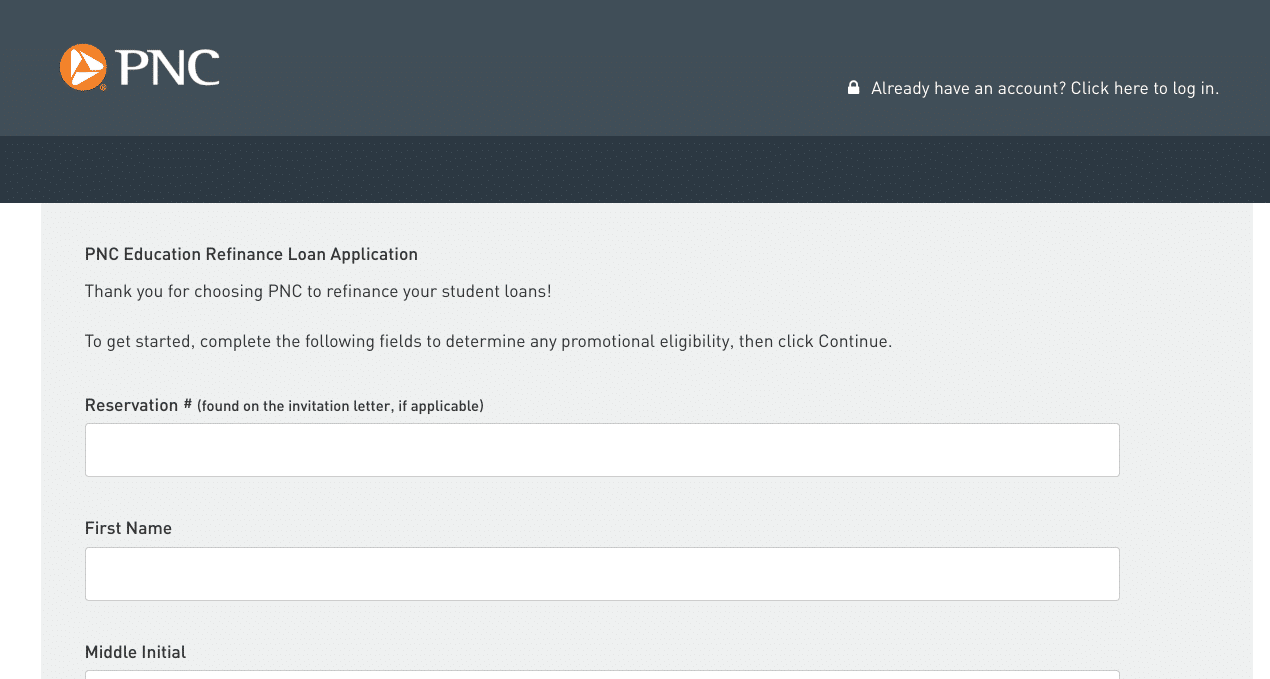Image resolution: width=1270 pixels, height=679 pixels.
Task: Select the First Name text box
Action: tap(601, 574)
